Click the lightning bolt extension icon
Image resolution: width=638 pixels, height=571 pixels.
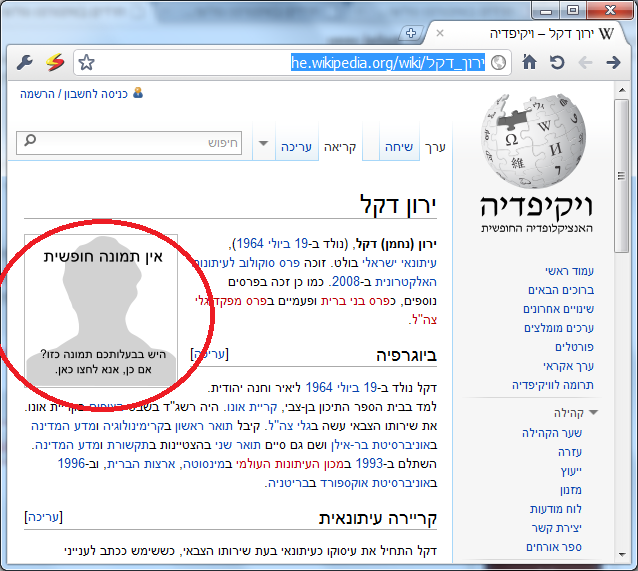click(55, 62)
